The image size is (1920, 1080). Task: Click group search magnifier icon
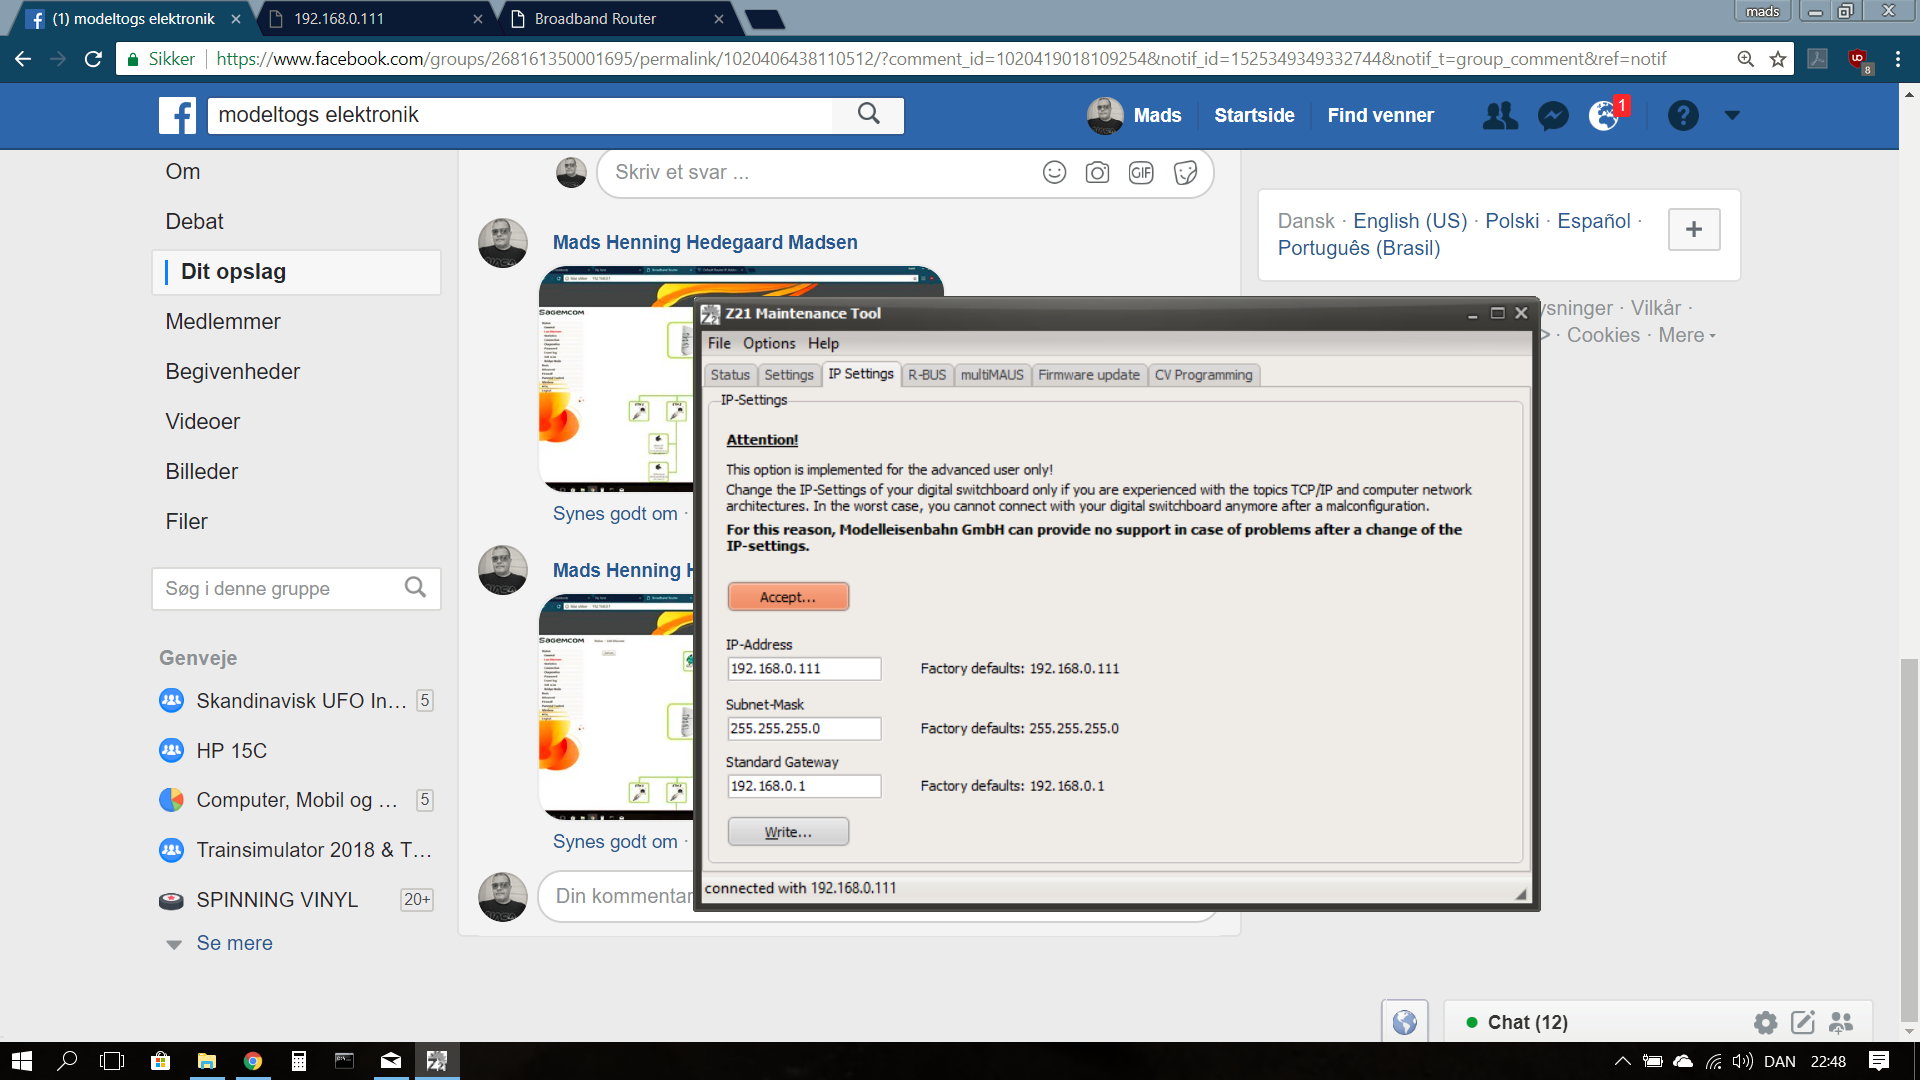(415, 587)
